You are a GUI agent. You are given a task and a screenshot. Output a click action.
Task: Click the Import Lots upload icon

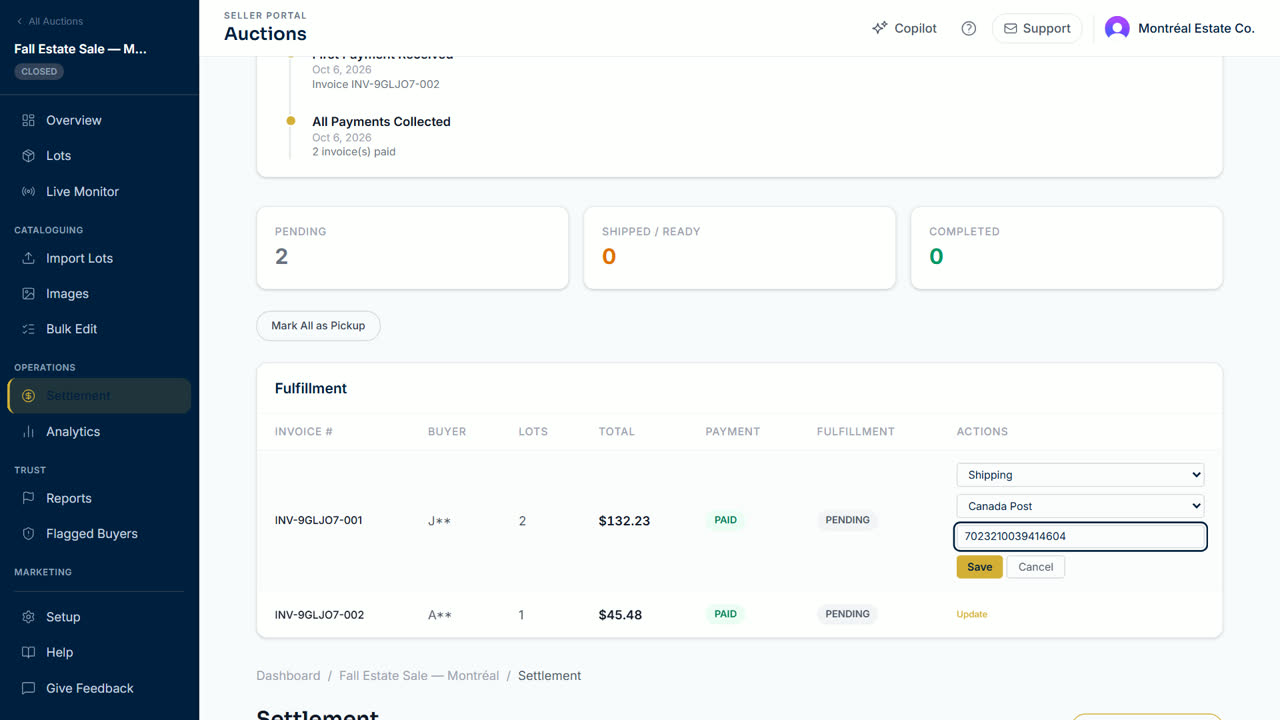point(28,258)
